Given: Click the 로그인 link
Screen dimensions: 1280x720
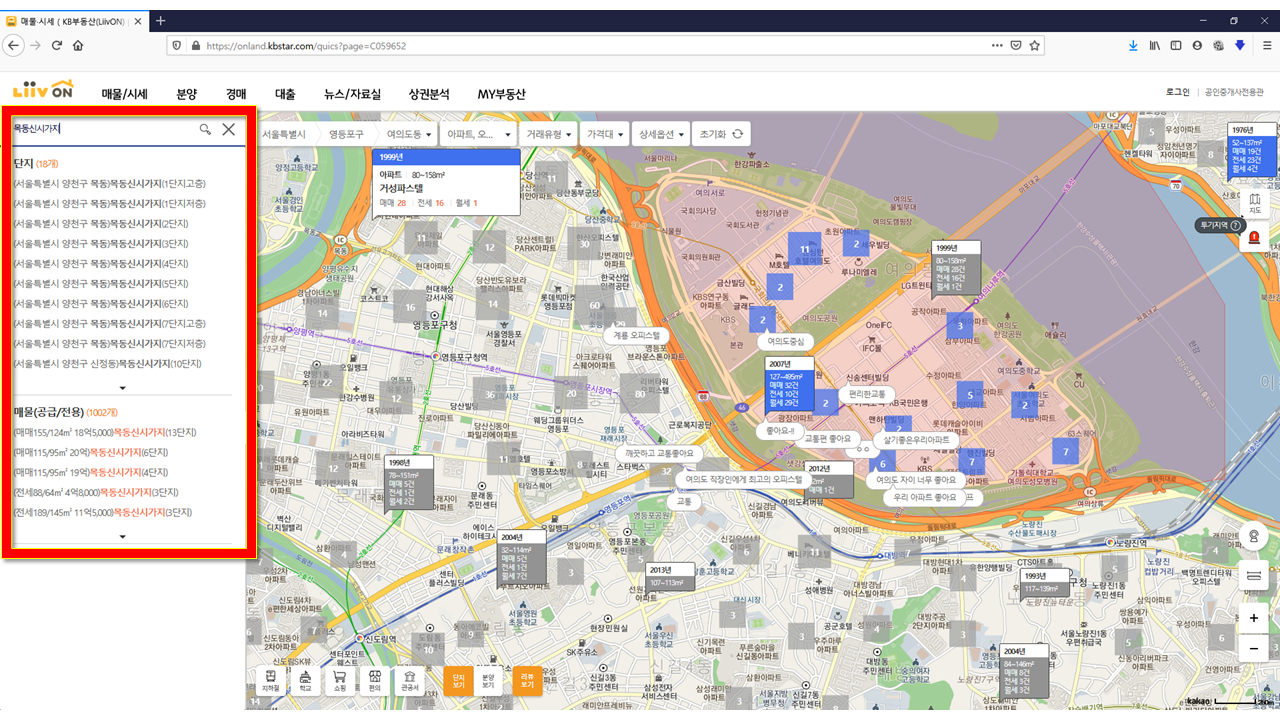Looking at the screenshot, I should (1178, 92).
